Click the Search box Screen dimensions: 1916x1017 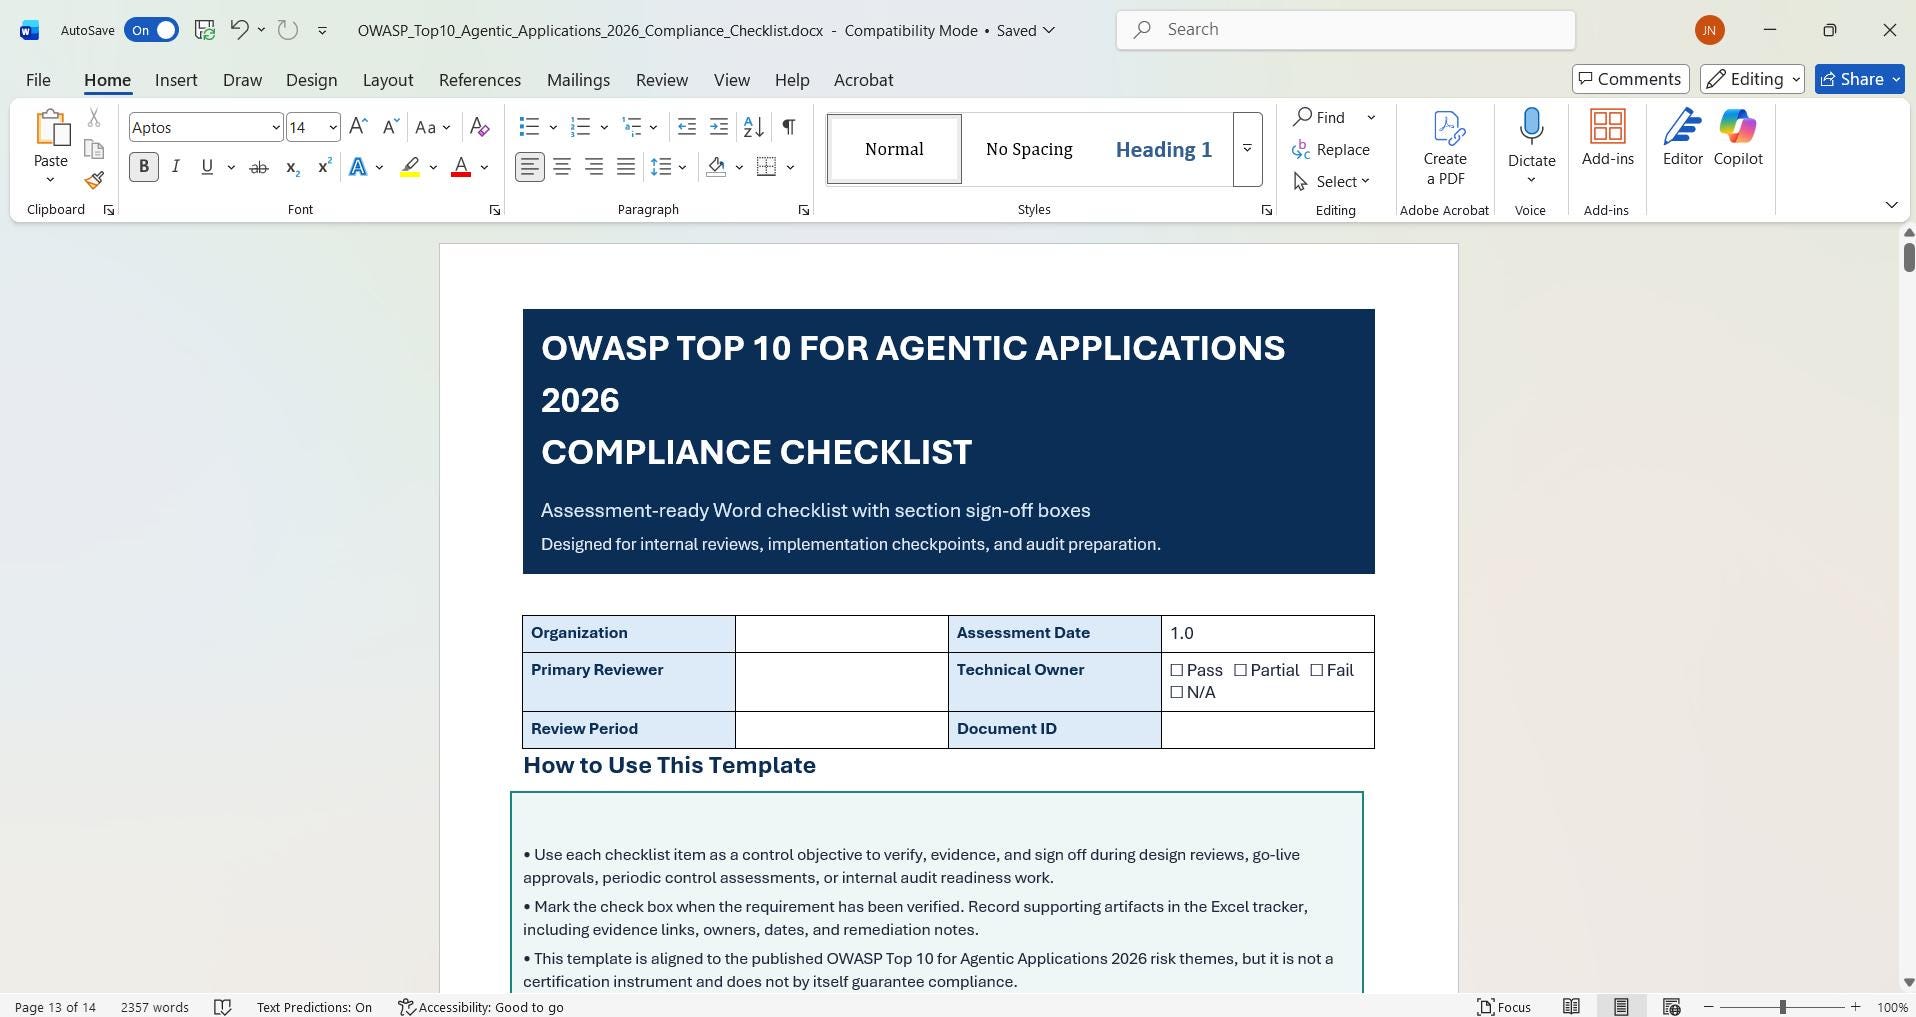click(x=1346, y=30)
